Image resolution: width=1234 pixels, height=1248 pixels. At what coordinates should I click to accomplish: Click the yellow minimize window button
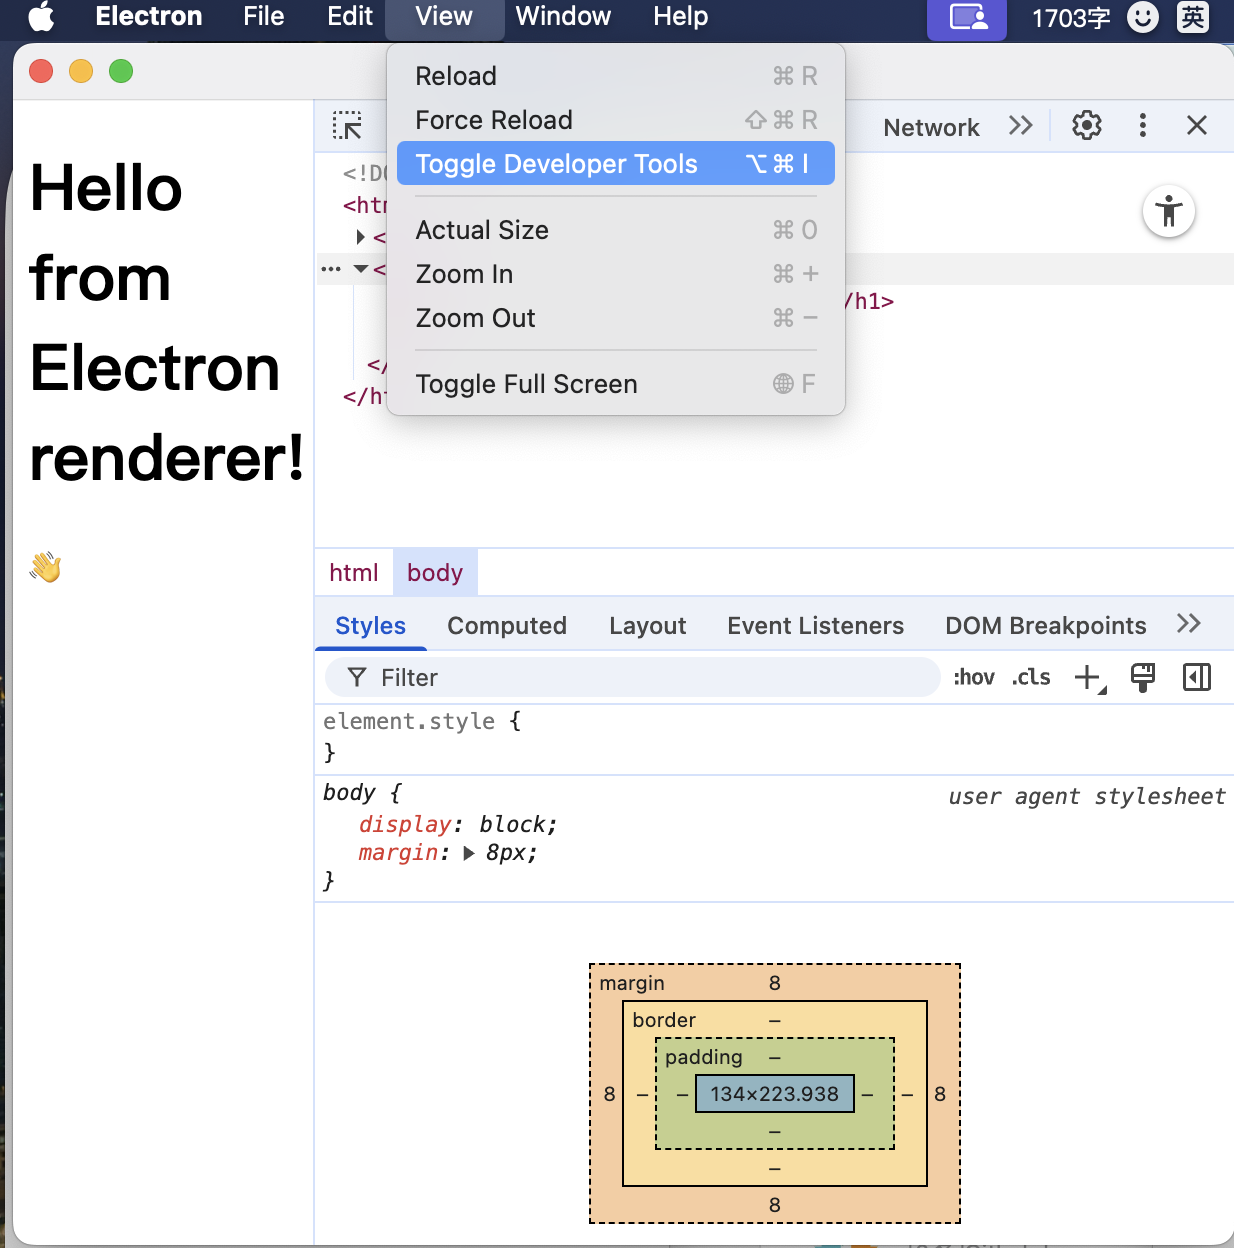[x=81, y=71]
